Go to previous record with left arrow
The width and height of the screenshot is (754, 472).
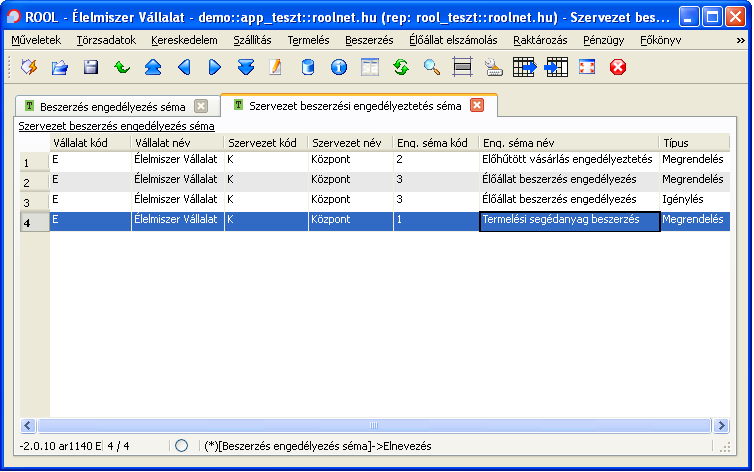pos(183,67)
